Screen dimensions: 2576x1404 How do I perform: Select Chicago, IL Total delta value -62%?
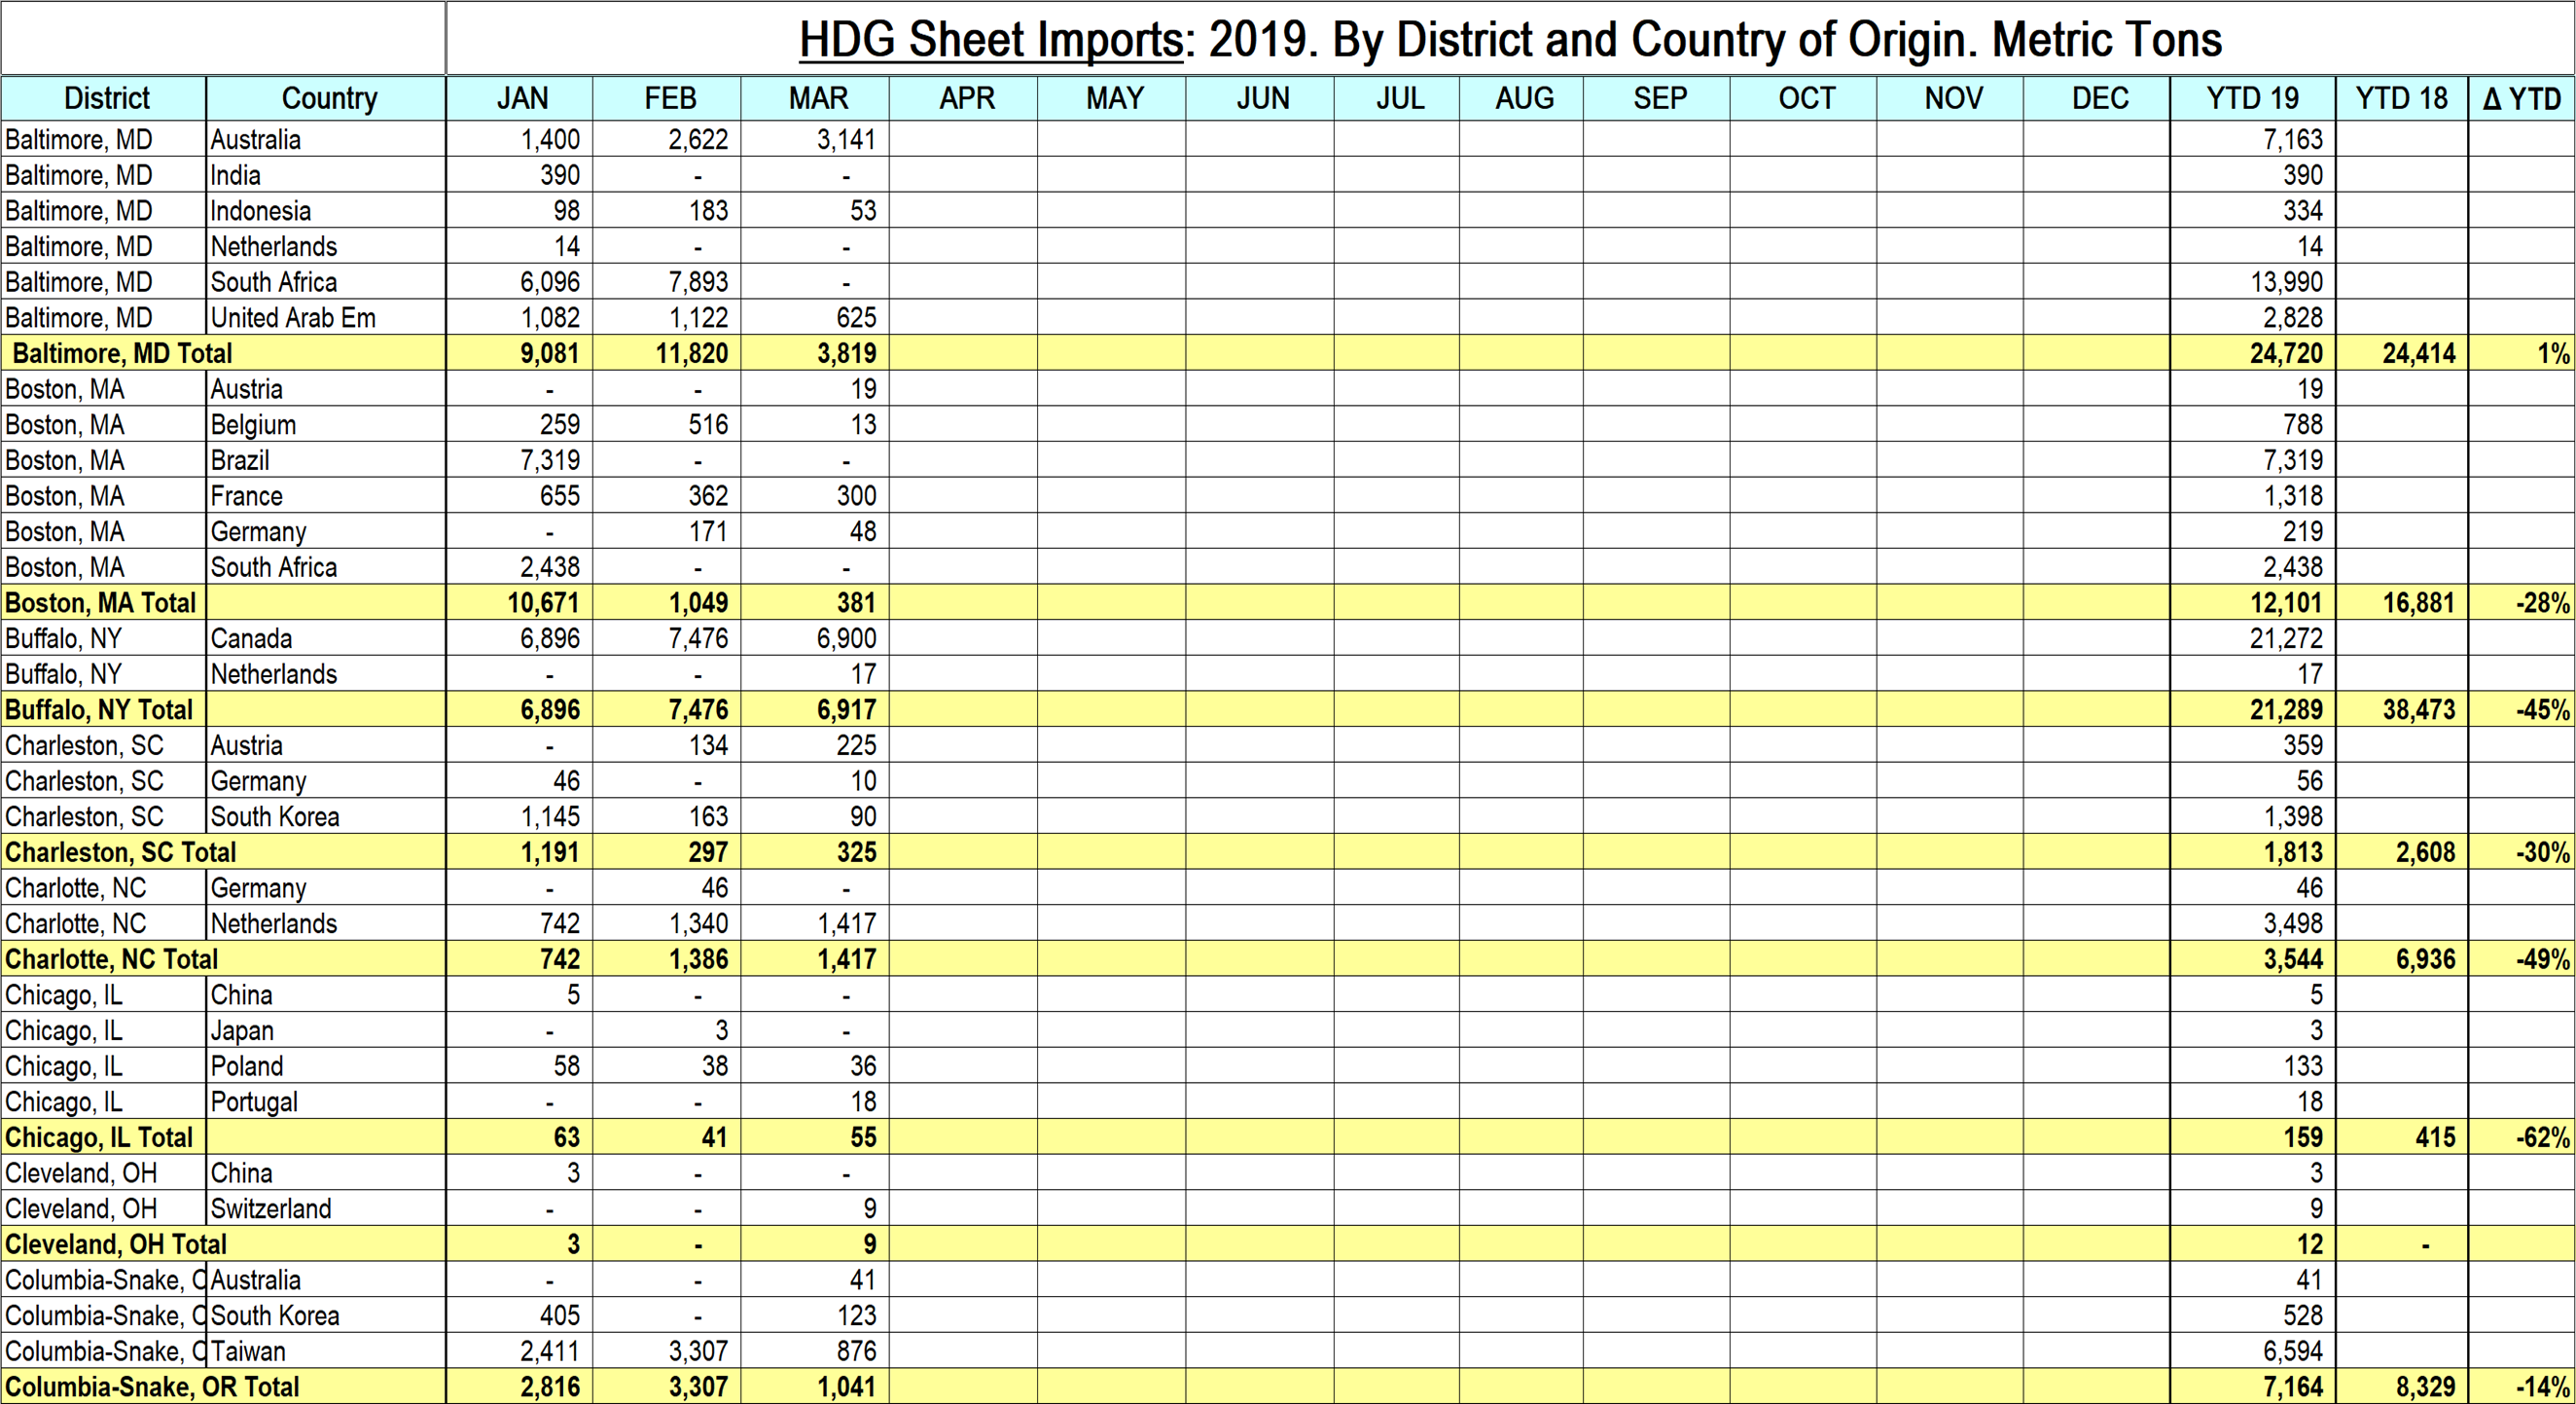point(2541,1137)
